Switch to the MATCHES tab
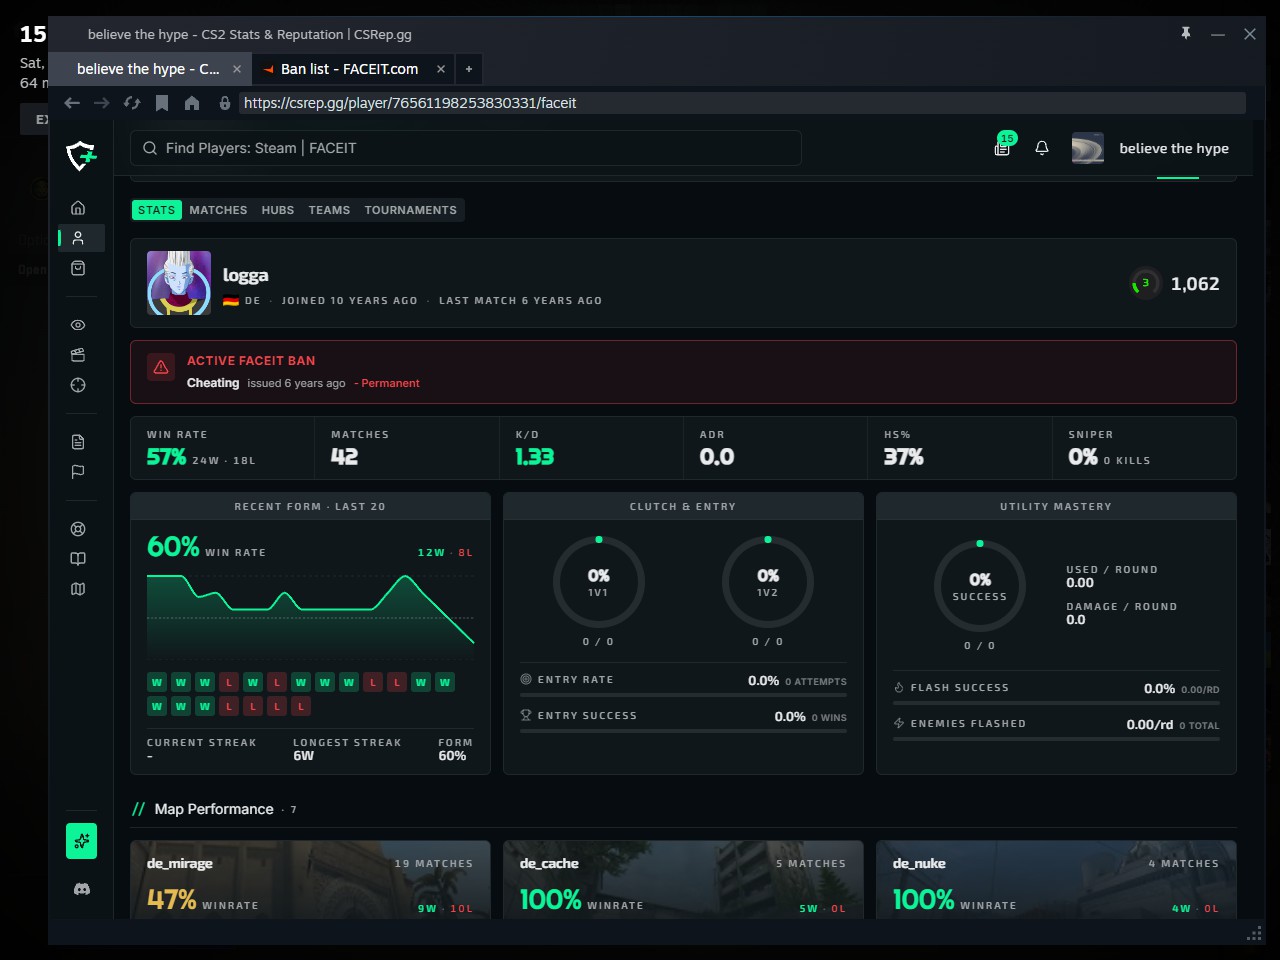 click(x=218, y=210)
